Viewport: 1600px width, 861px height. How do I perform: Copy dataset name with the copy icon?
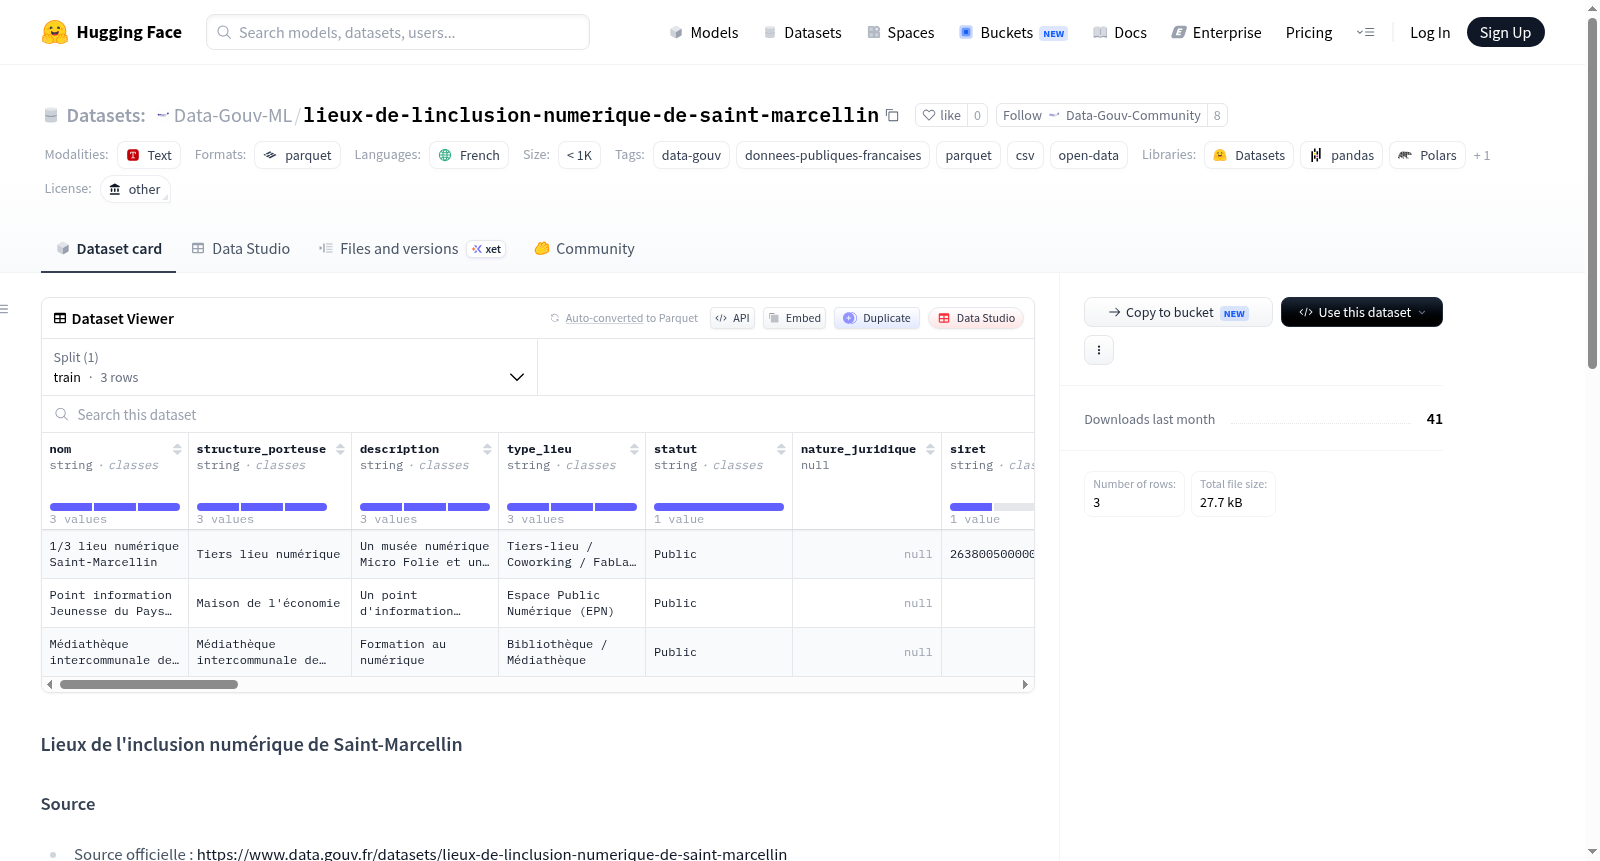pyautogui.click(x=892, y=115)
